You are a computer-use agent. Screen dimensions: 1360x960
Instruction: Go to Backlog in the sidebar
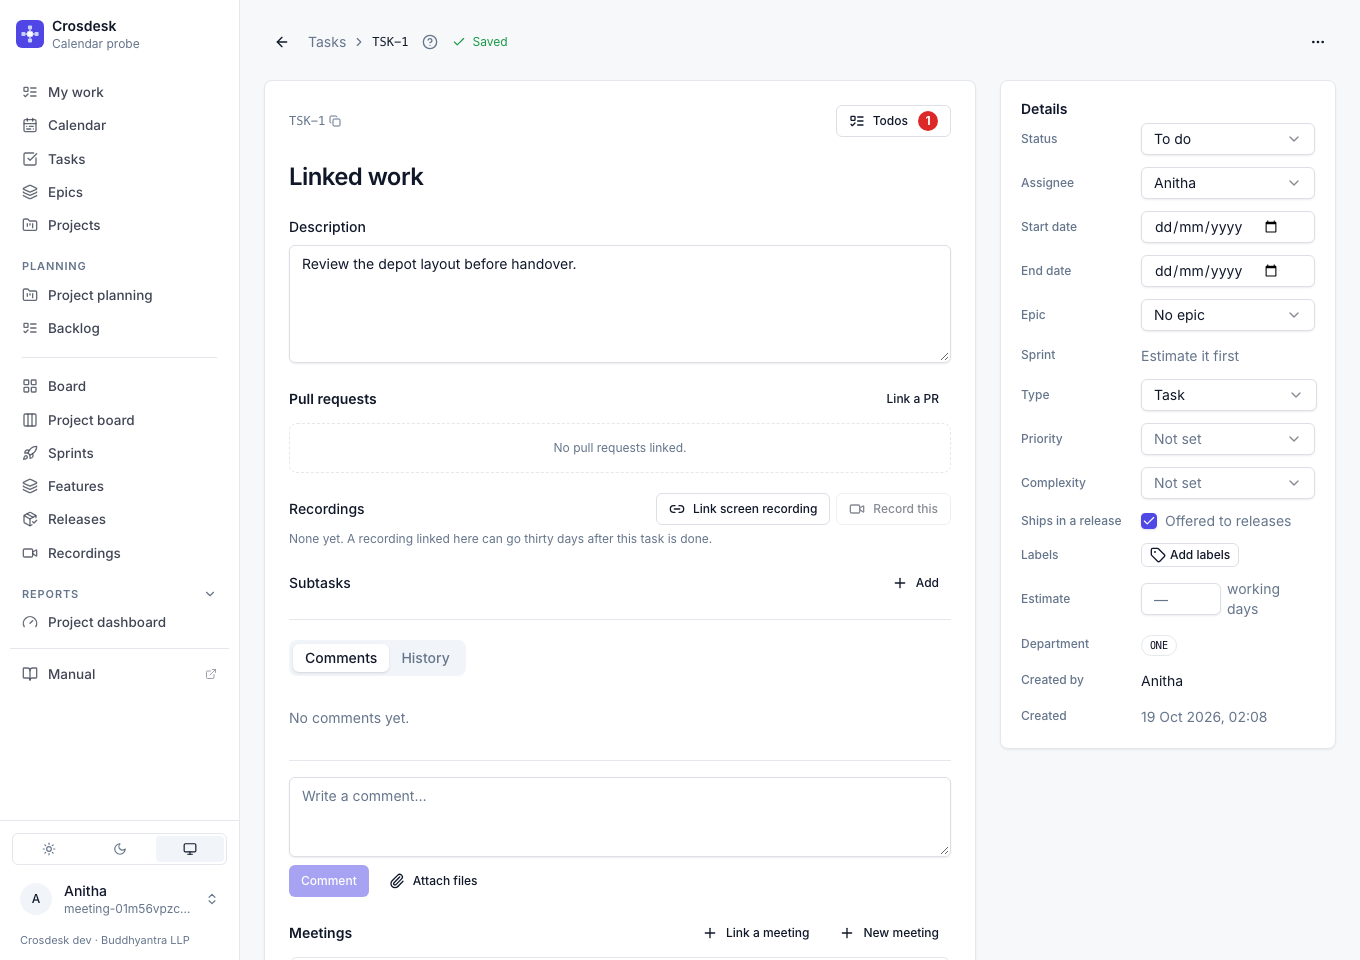(120, 328)
